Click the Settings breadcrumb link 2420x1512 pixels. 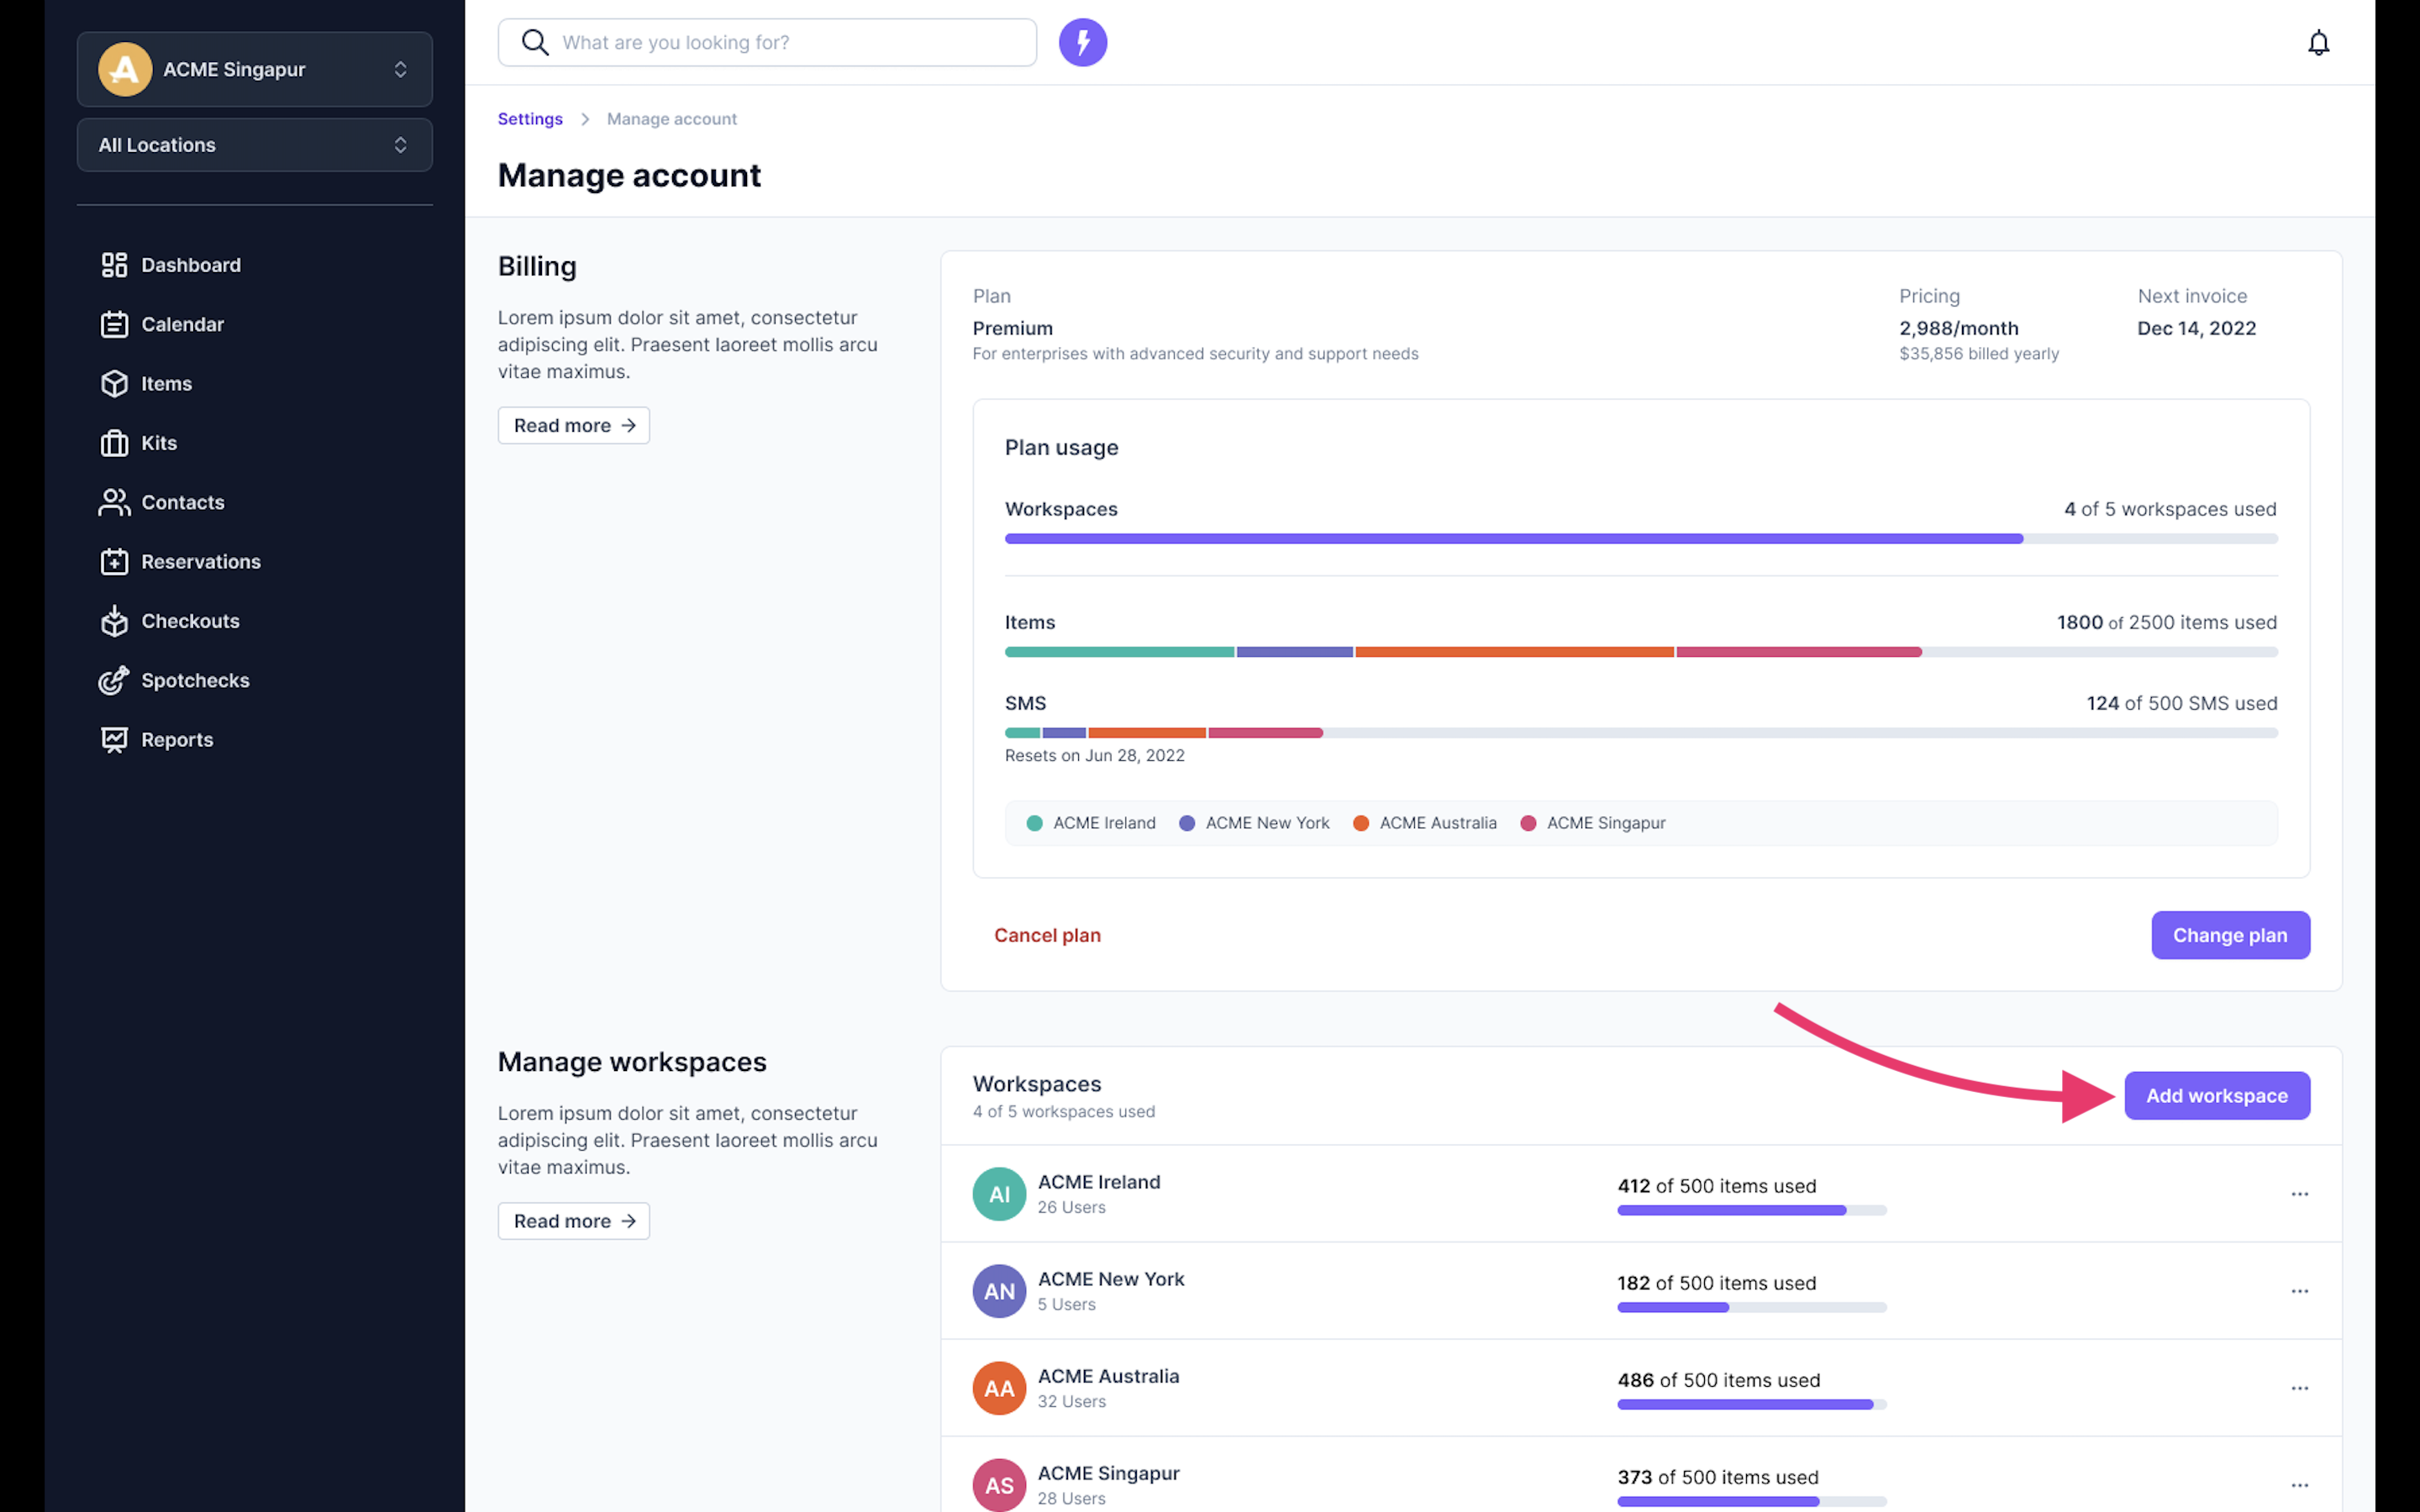point(530,119)
